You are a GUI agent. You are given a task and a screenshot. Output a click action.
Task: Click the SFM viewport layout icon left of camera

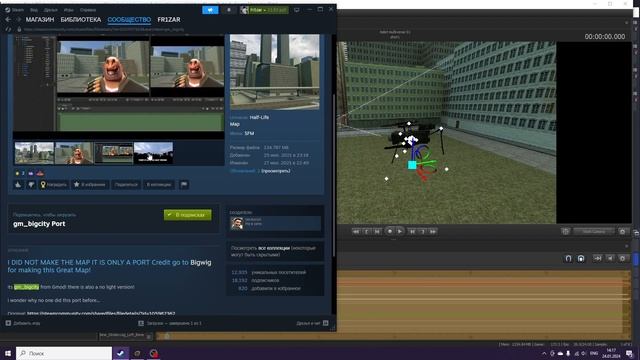tap(565, 231)
